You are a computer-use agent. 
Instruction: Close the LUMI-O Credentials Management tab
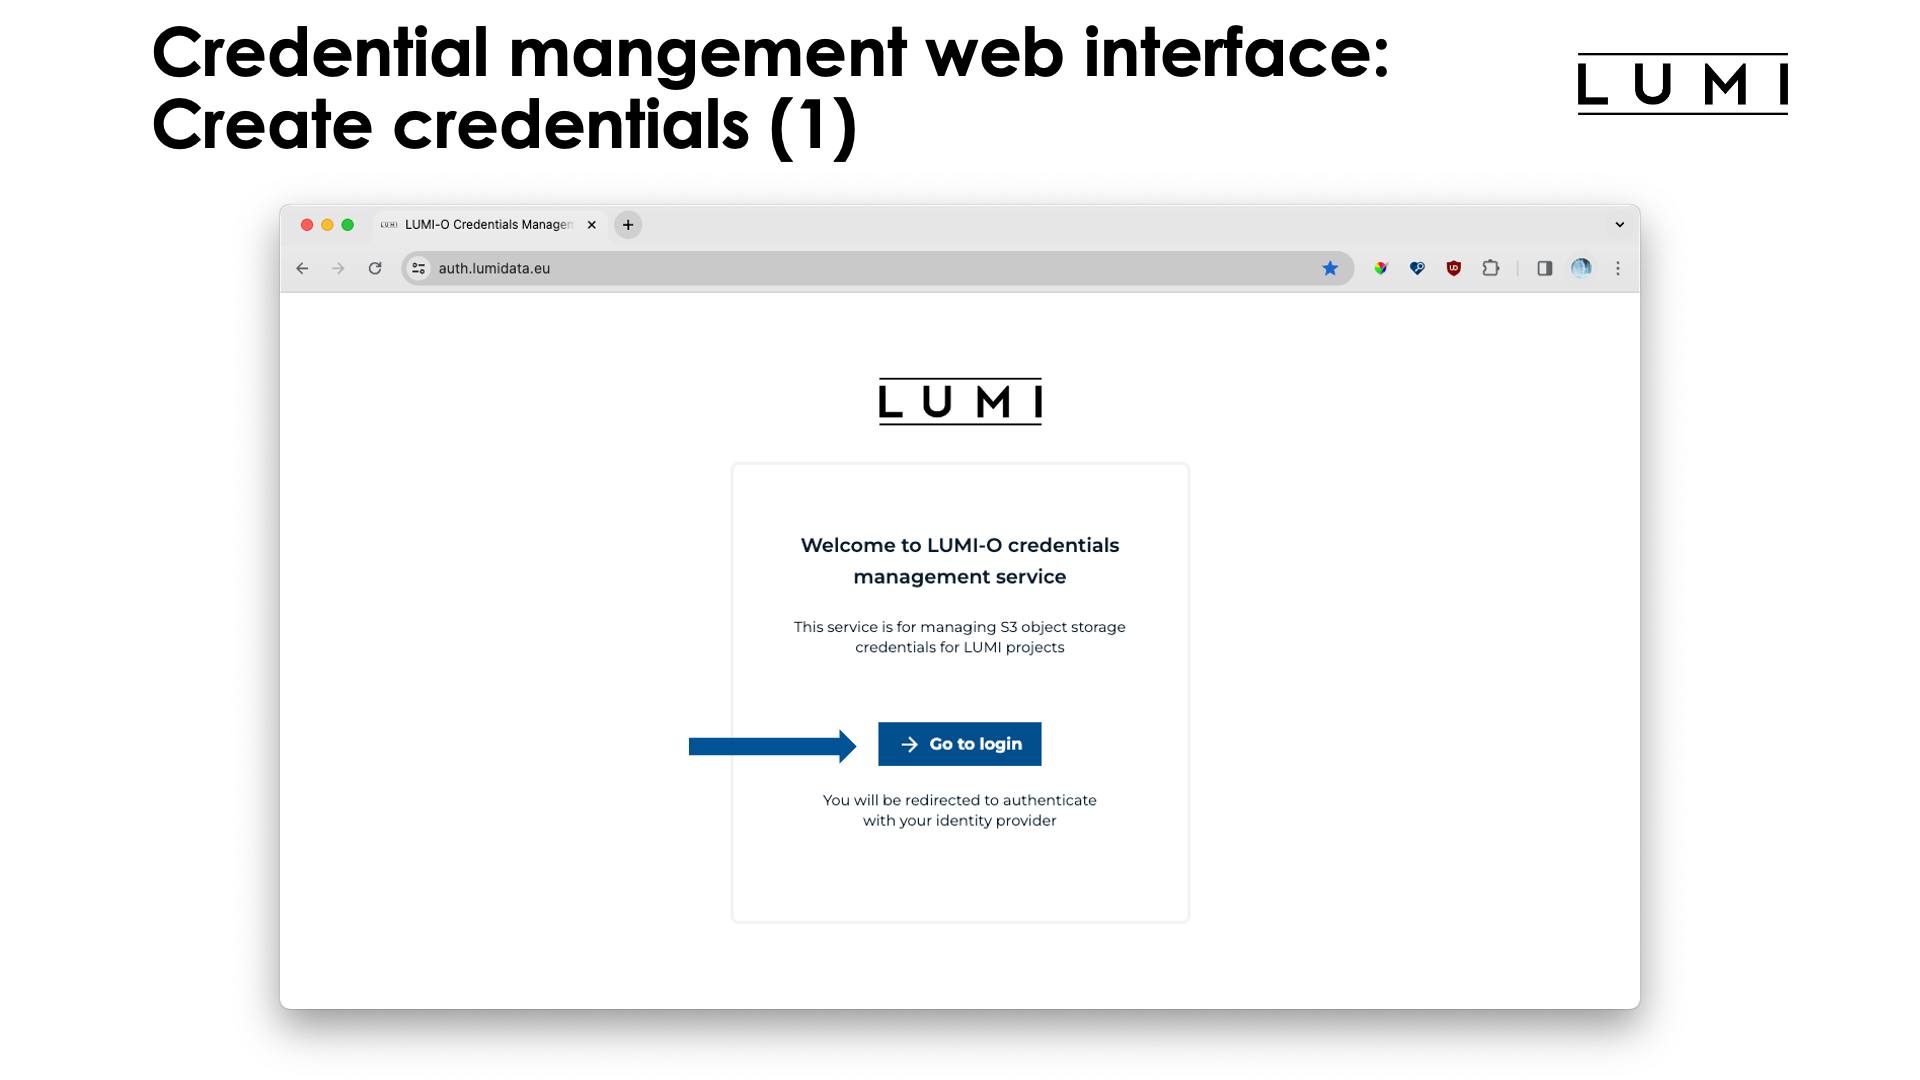591,224
